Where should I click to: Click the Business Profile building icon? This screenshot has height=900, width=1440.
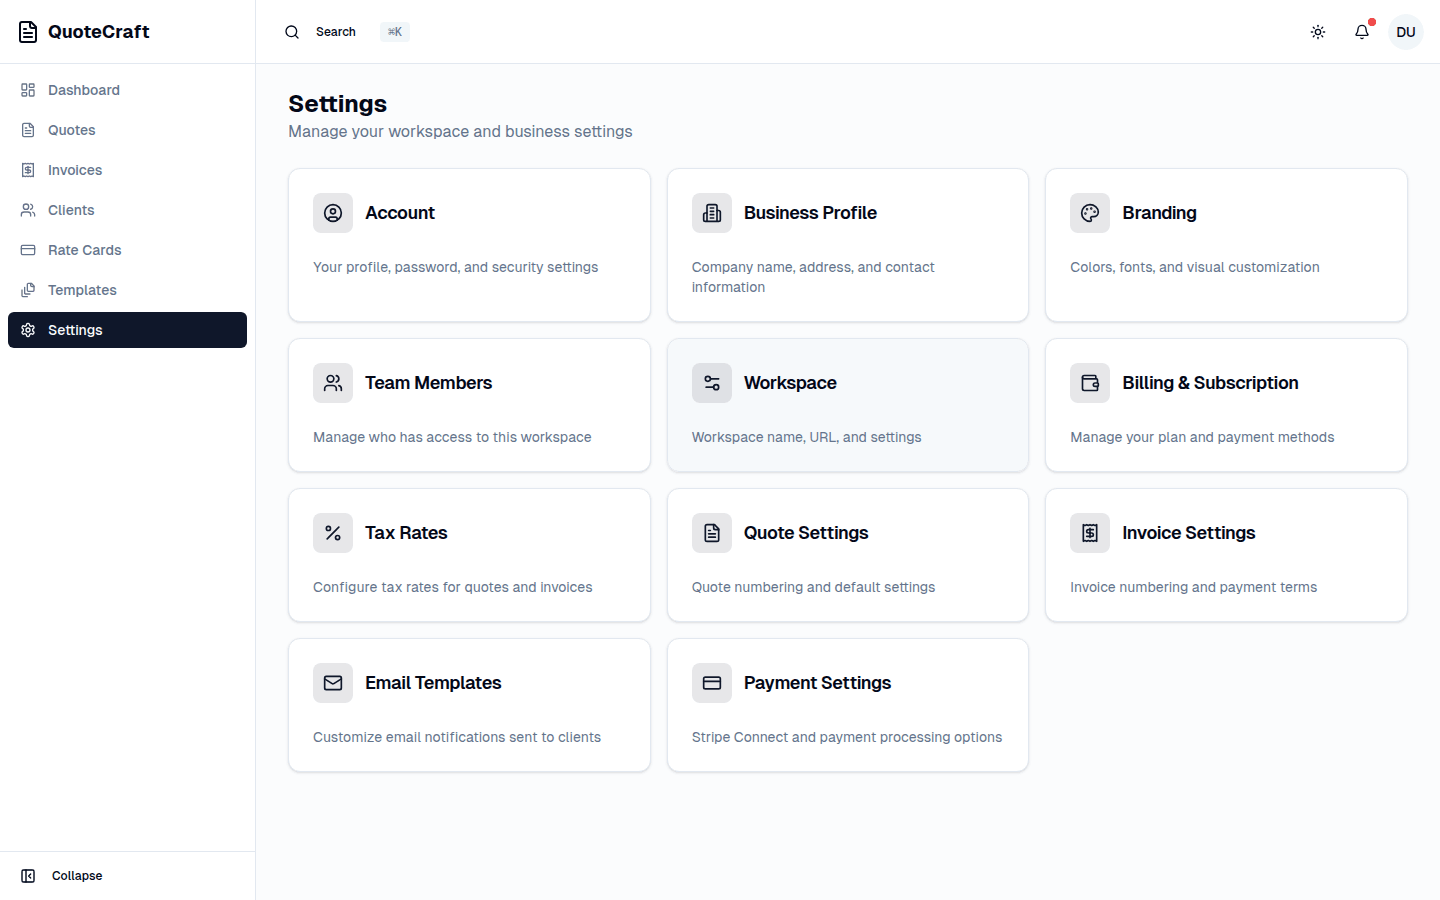coord(711,213)
